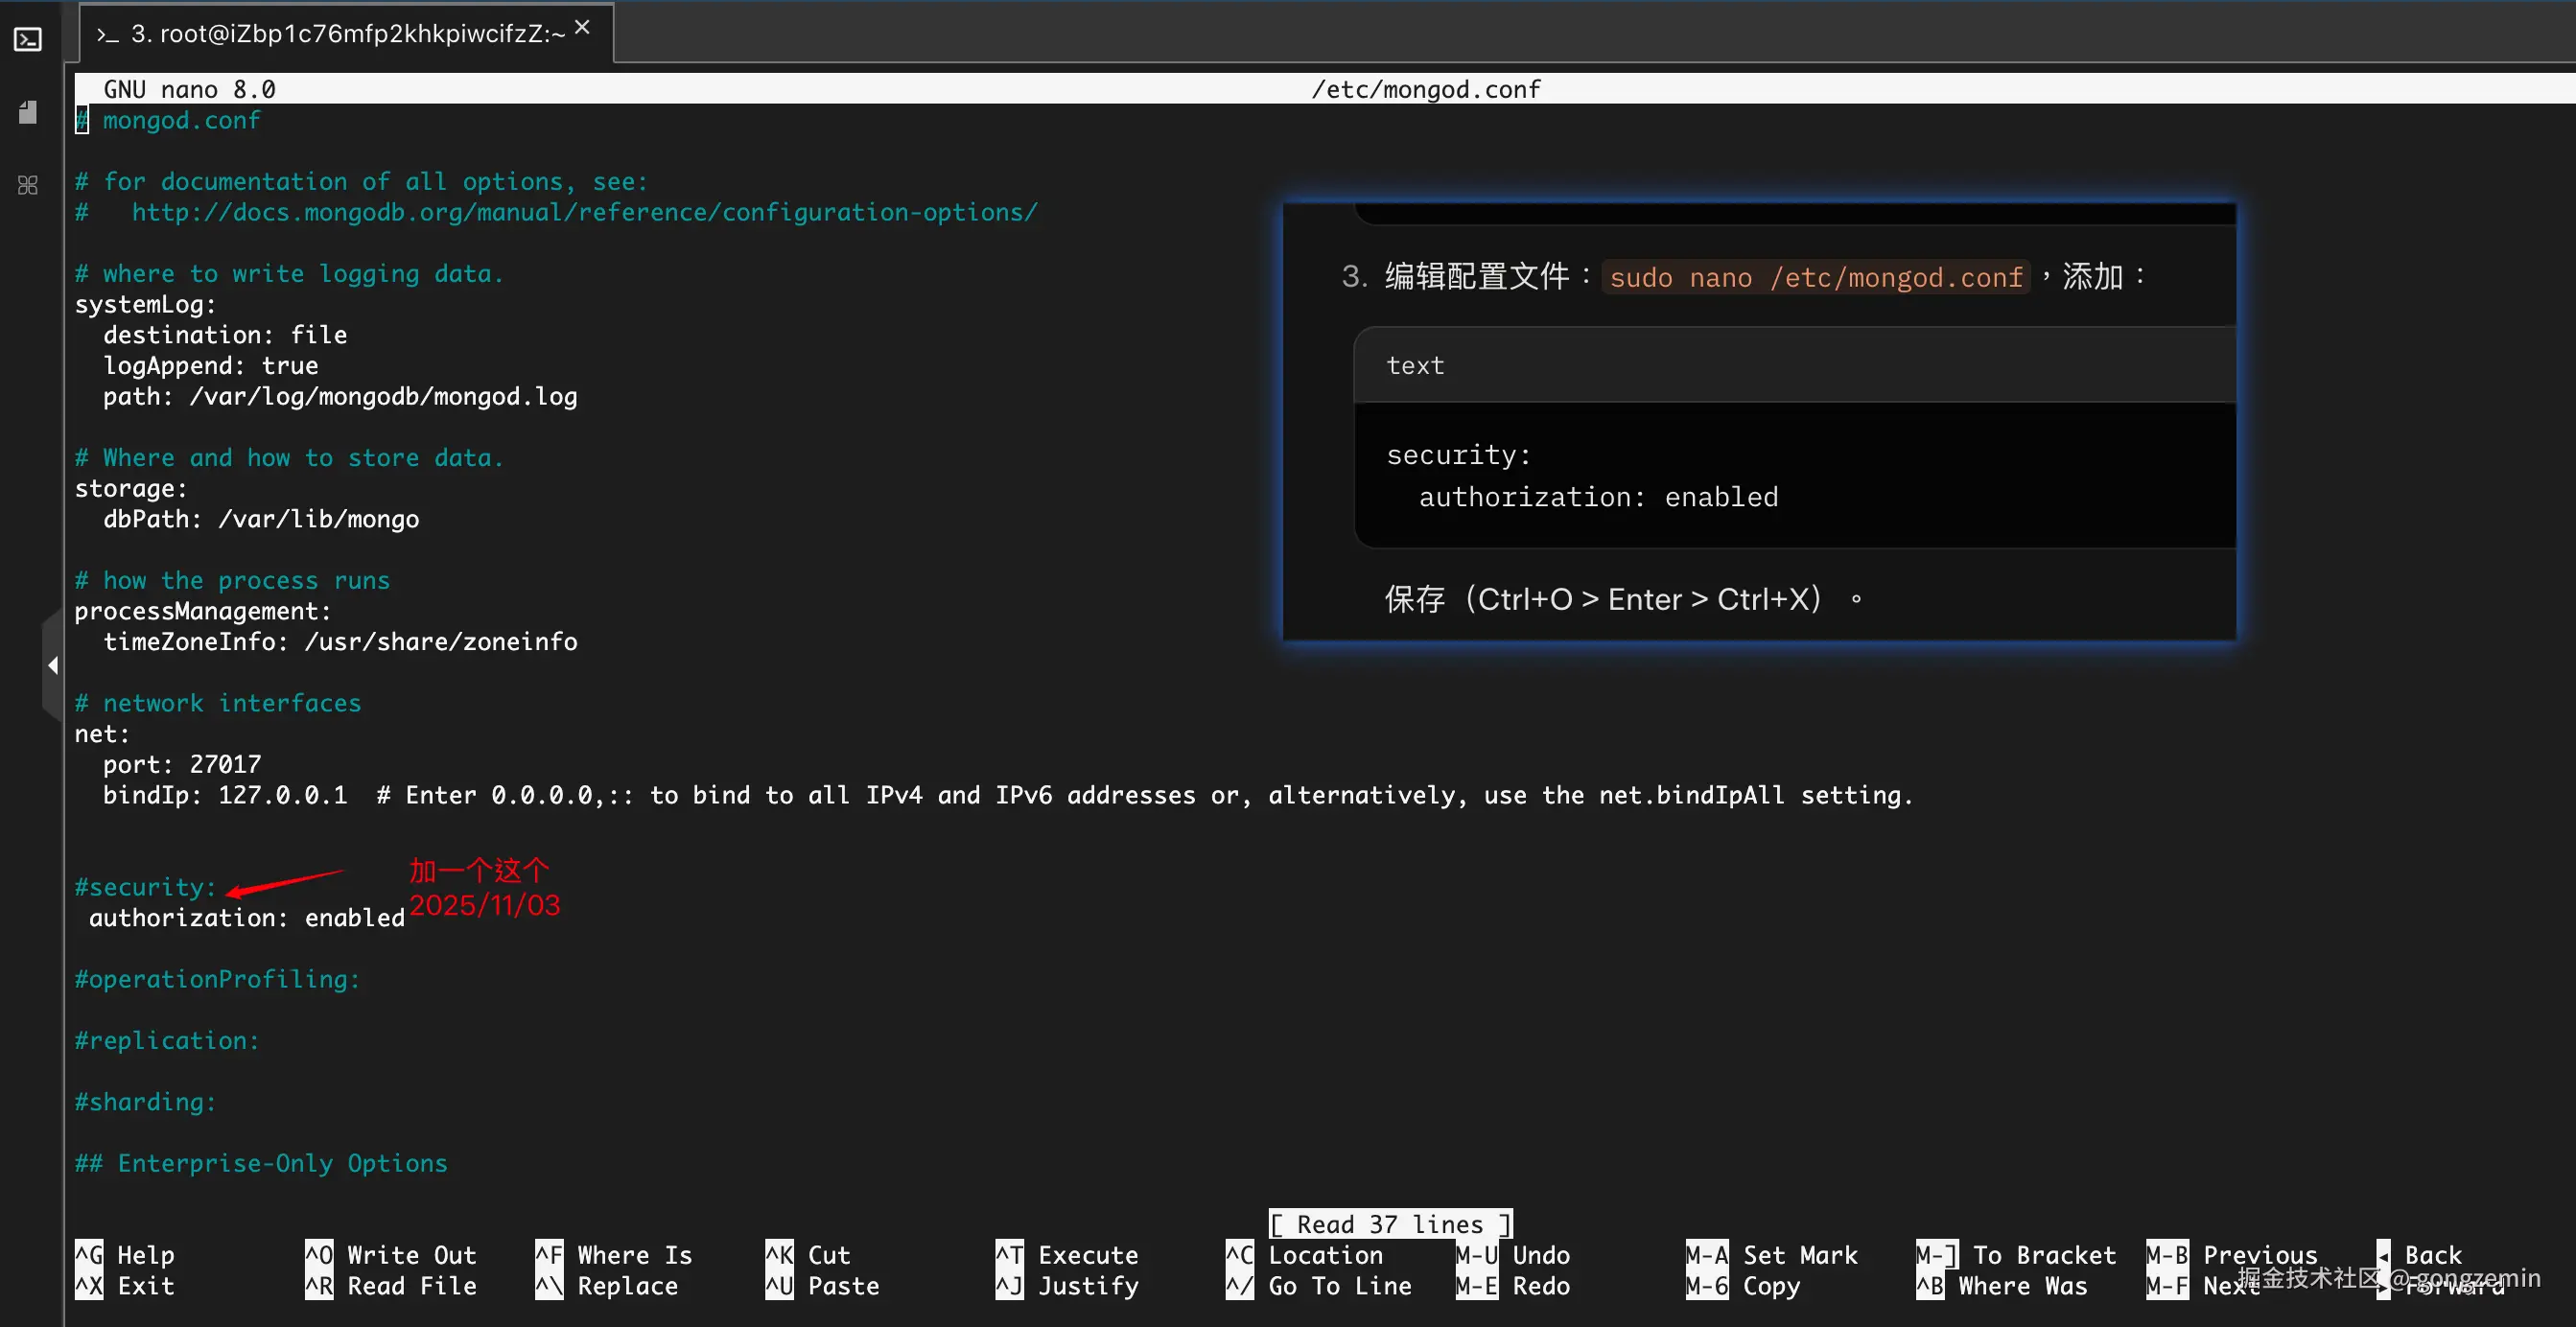
Task: Select the root@iZbp1c76mfp2khkpiwcifzZ terminal tab
Action: tap(347, 34)
